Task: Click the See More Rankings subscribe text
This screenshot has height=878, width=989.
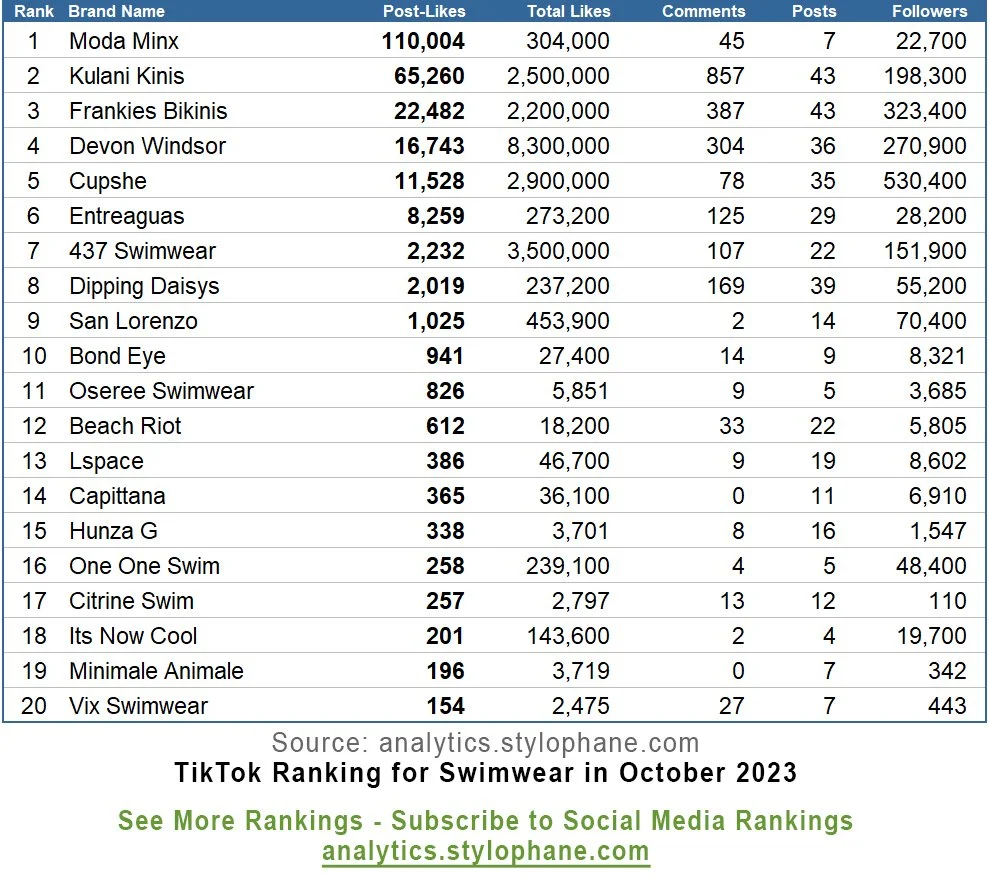Action: pyautogui.click(x=486, y=821)
